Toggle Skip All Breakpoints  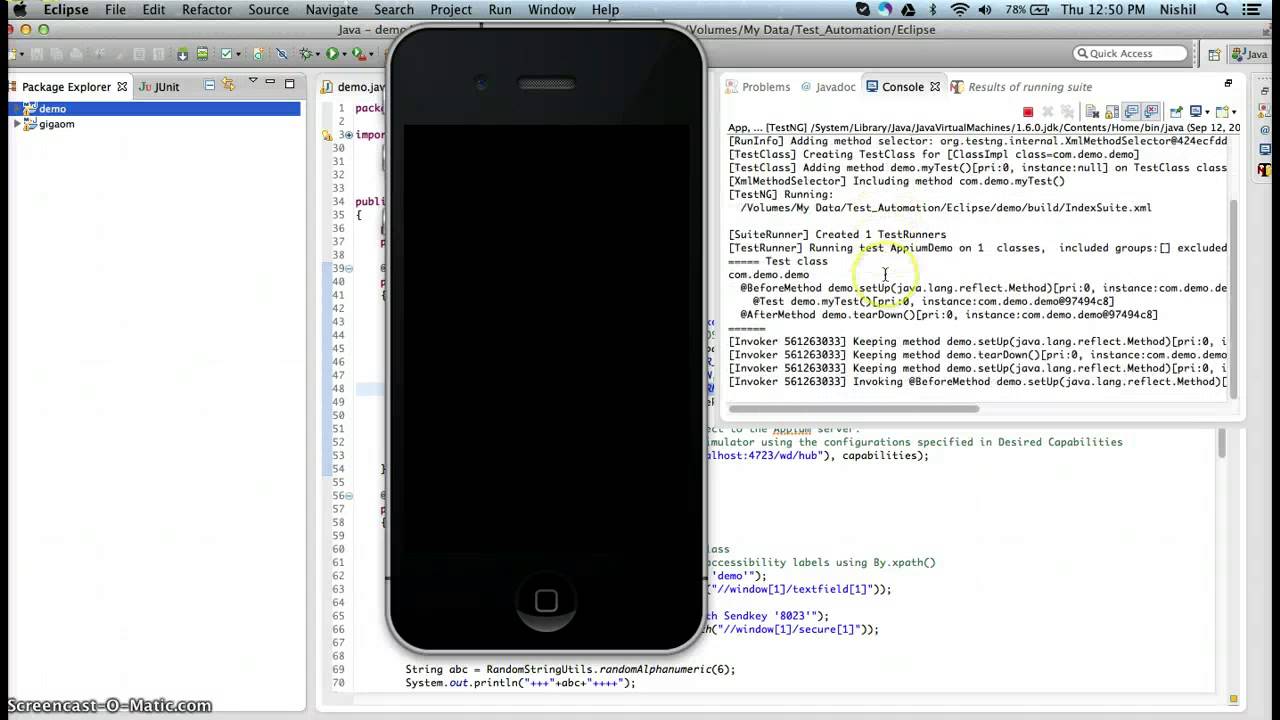(282, 54)
